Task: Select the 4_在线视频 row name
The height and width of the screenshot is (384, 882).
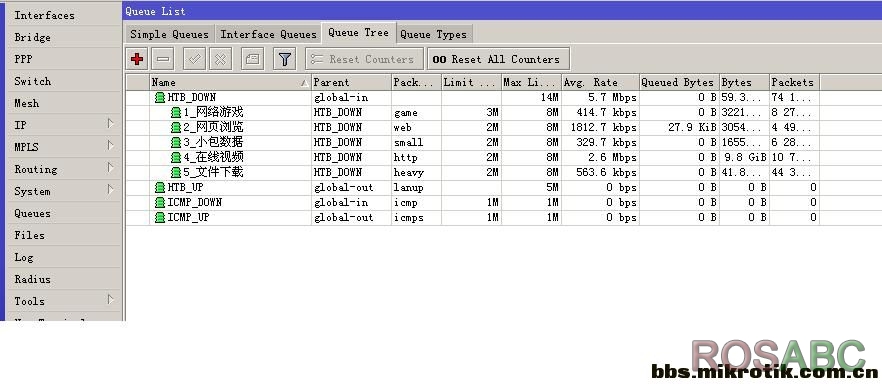Action: tap(213, 157)
